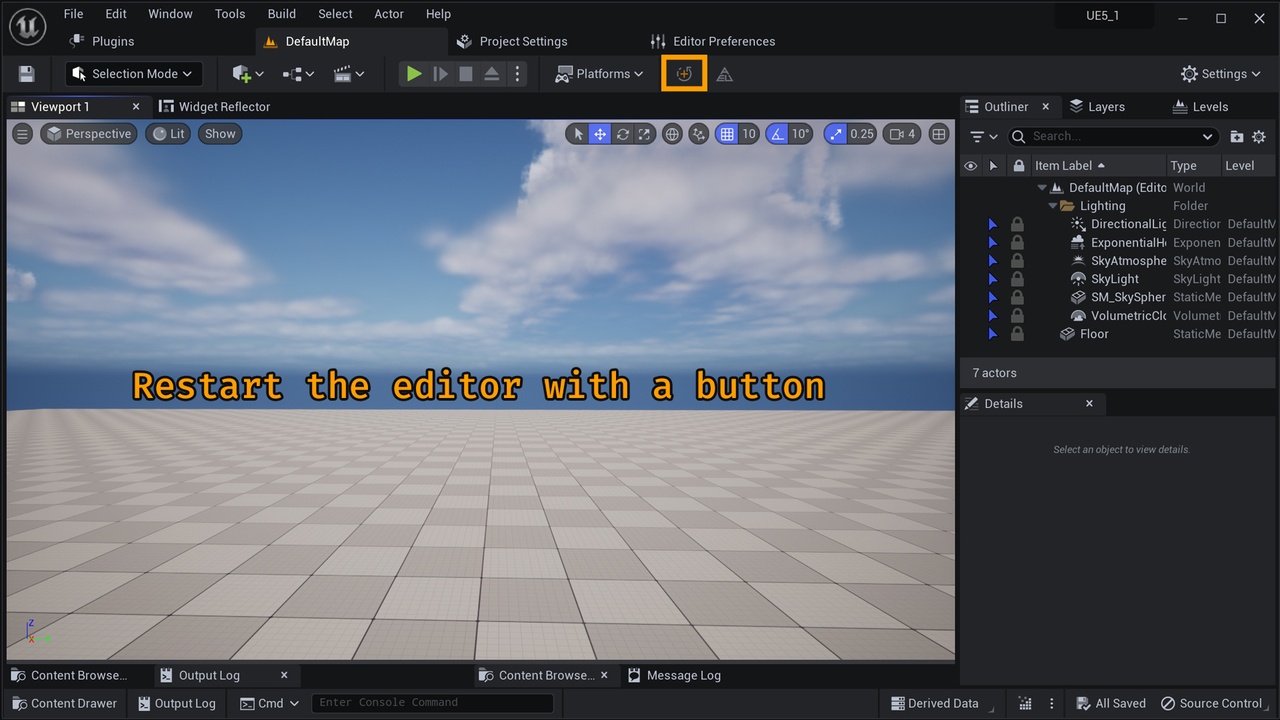The height and width of the screenshot is (720, 1280).
Task: Click the Eject button in play controls
Action: pos(492,74)
